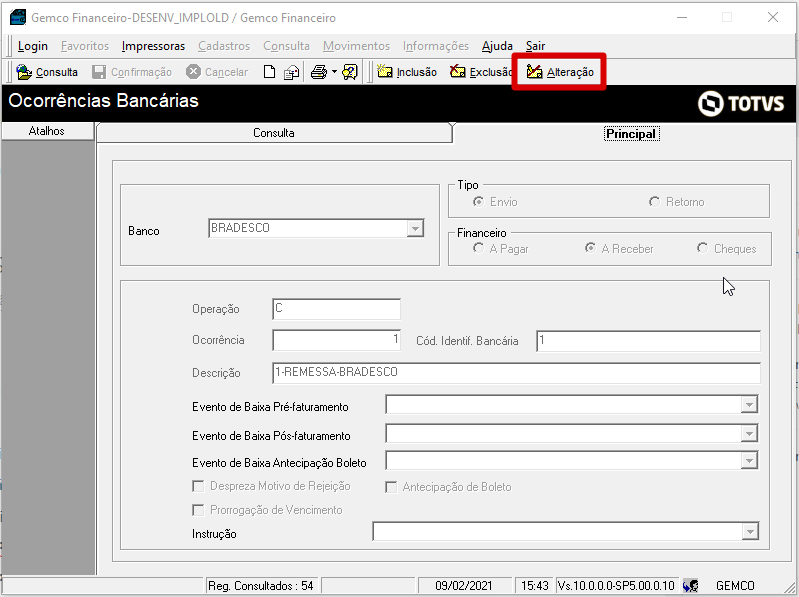
Task: Click the Ocorrência input field
Action: [336, 340]
